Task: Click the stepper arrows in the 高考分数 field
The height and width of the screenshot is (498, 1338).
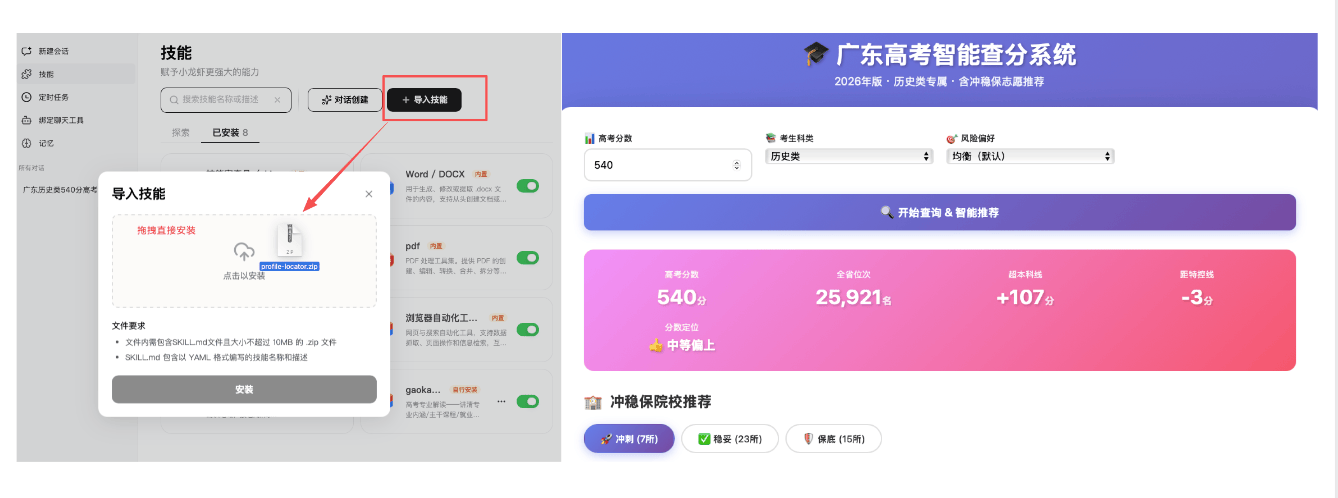Action: click(737, 165)
